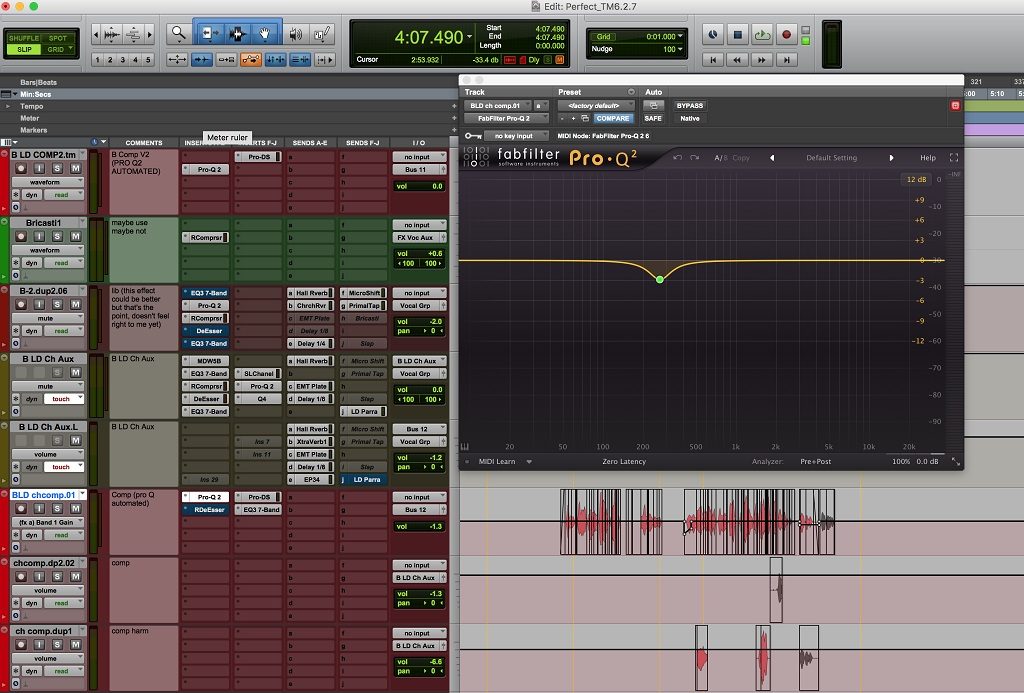Click the key input key icon
Viewport: 1024px width, 693px height.
473,136
